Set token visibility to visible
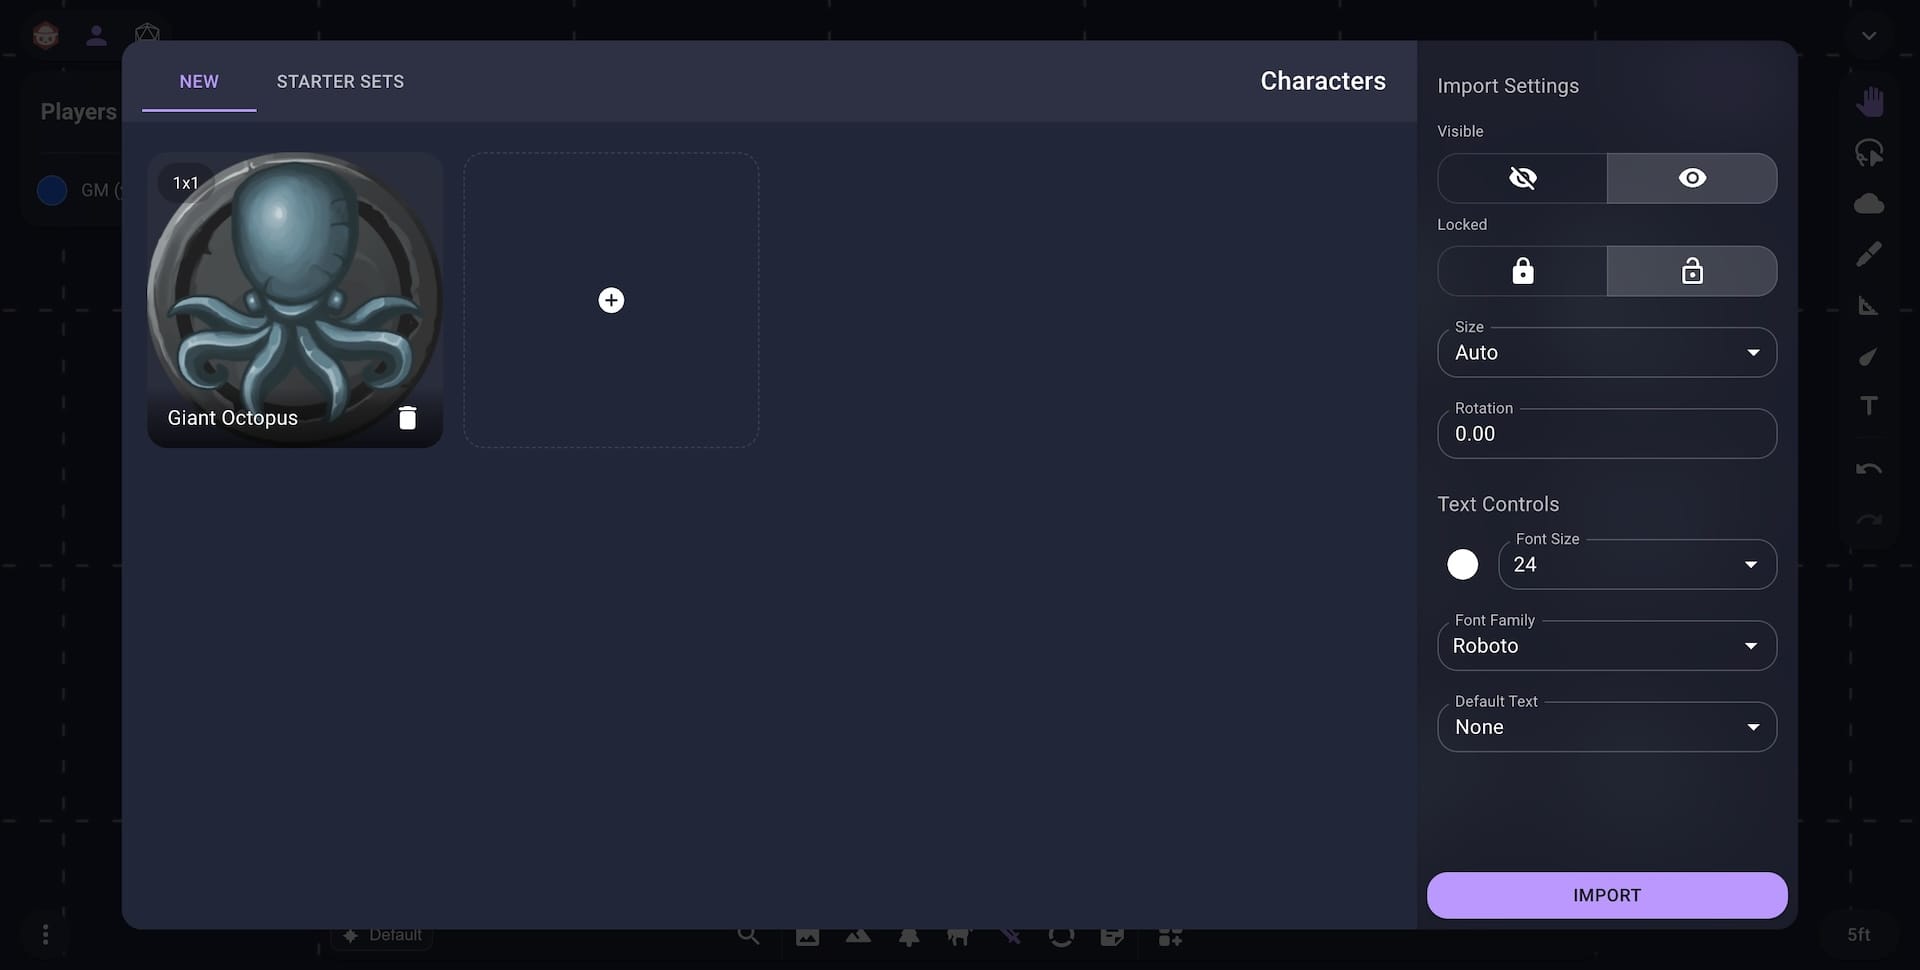Viewport: 1920px width, 970px height. pos(1692,178)
